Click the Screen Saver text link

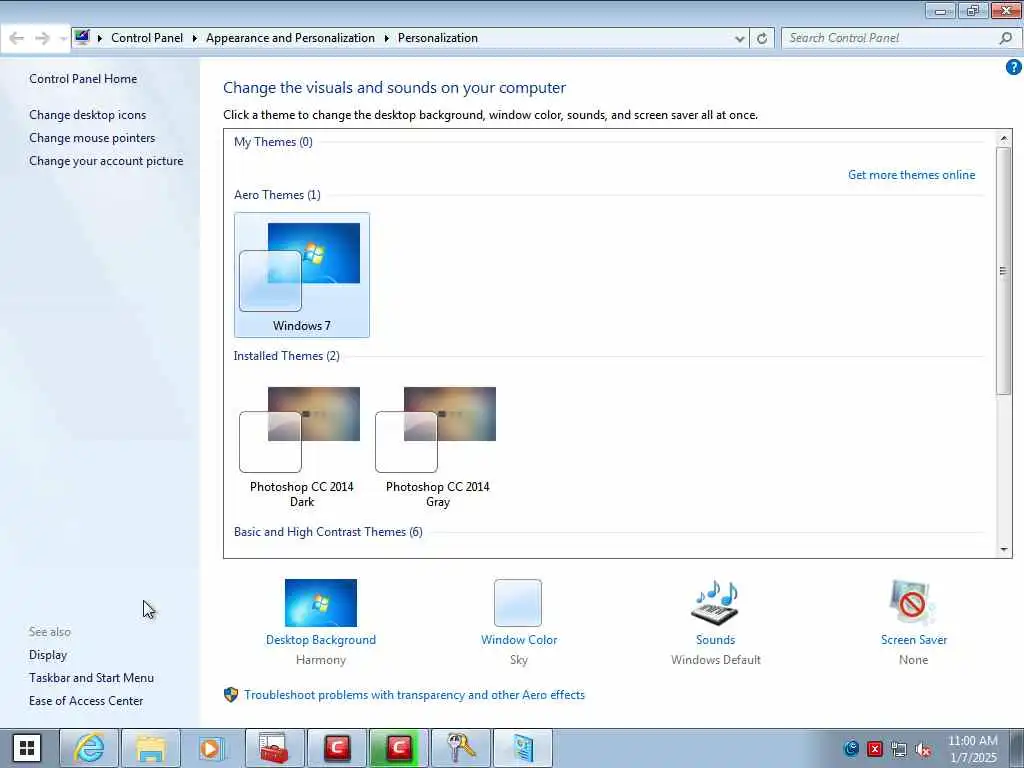(914, 640)
